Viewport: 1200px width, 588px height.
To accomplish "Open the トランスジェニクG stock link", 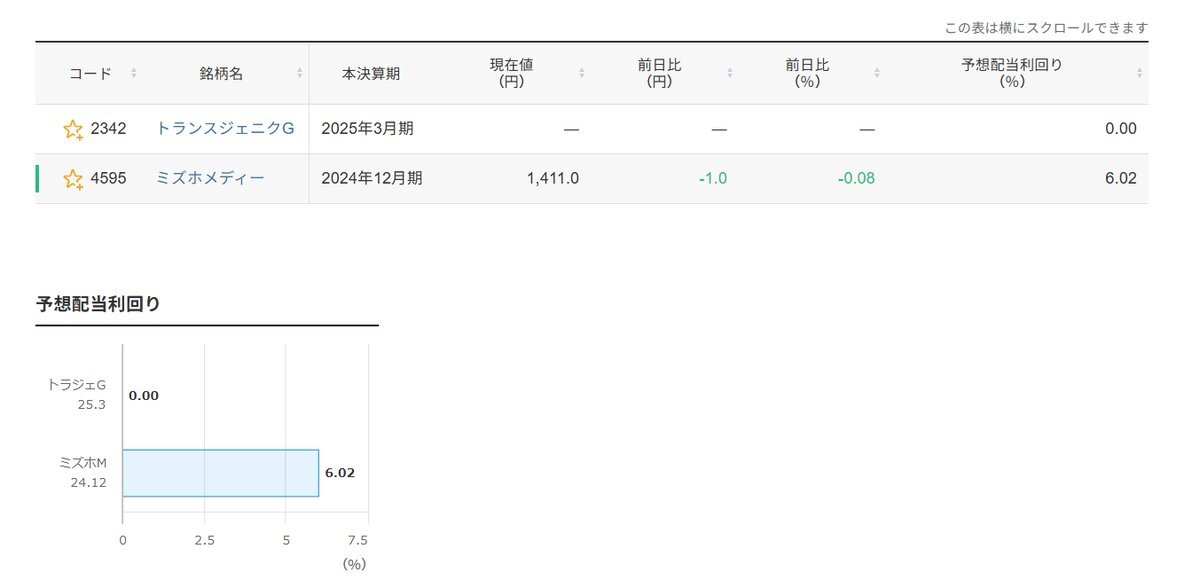I will pyautogui.click(x=225, y=129).
